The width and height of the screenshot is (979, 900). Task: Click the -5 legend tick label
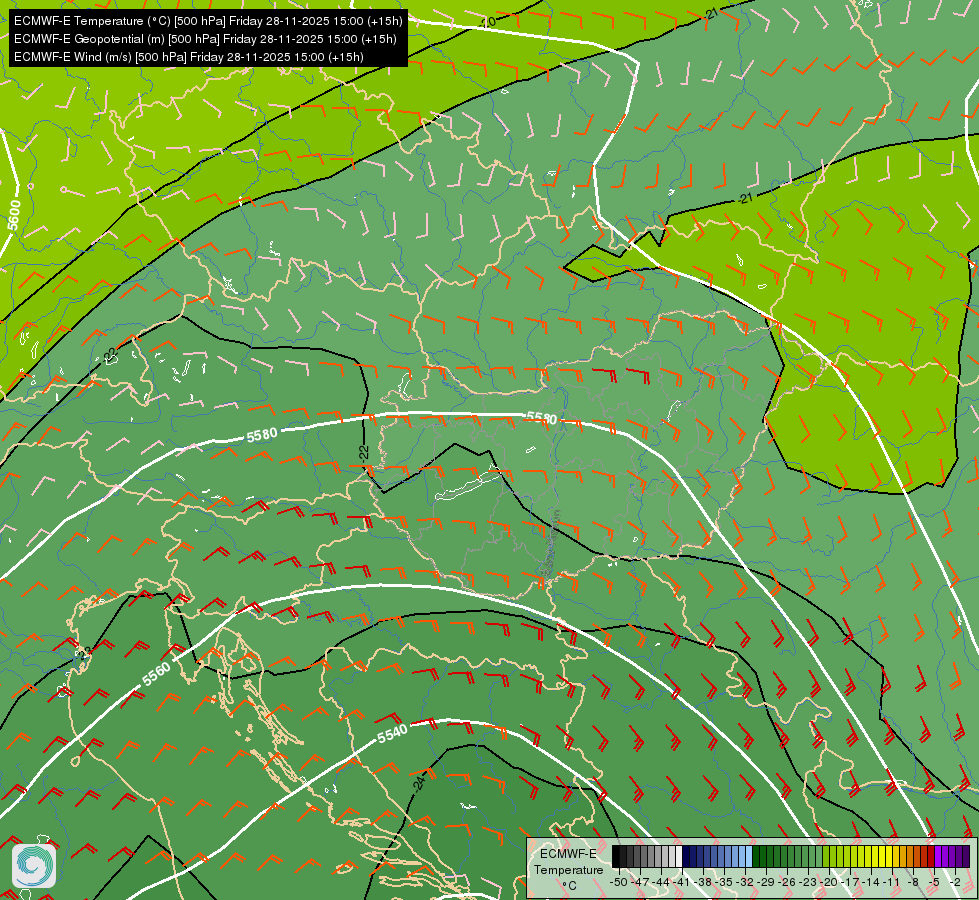pyautogui.click(x=933, y=882)
